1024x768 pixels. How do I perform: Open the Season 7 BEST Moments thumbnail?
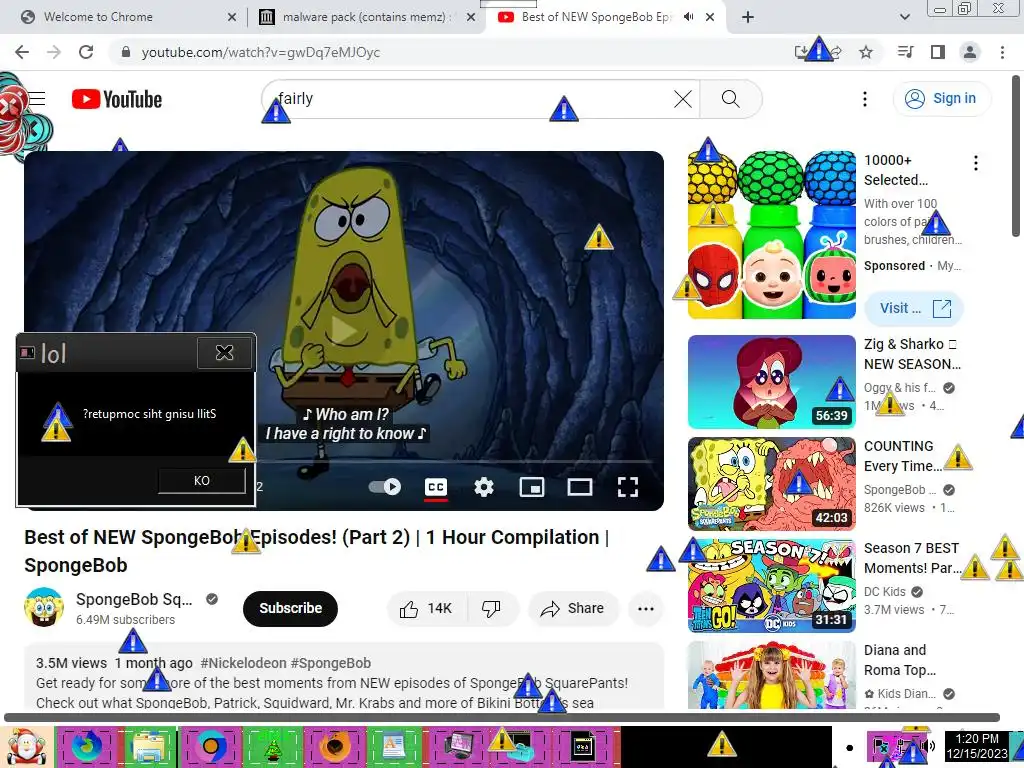(x=771, y=586)
